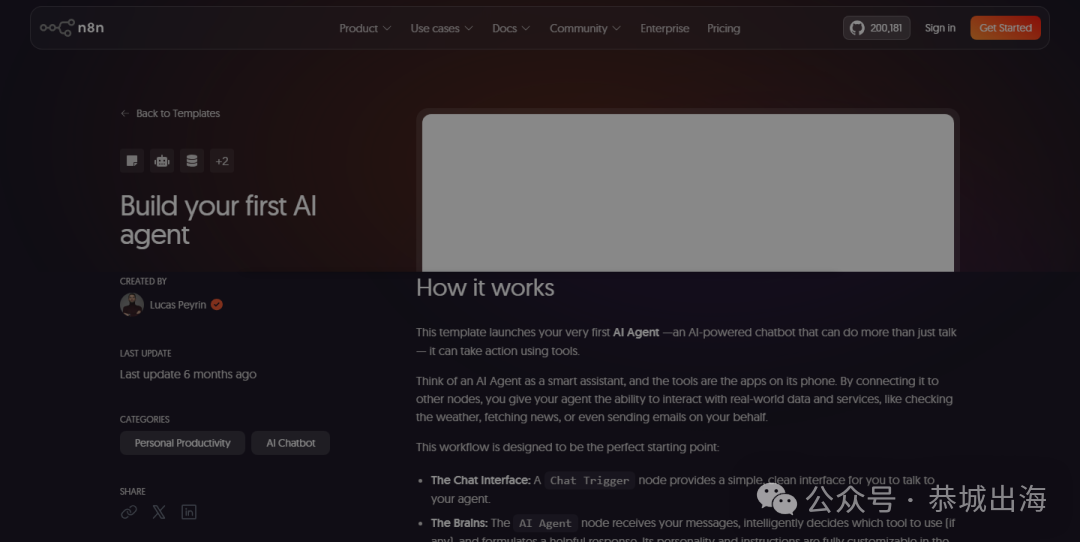Viewport: 1080px width, 542px height.
Task: Show the +2 additional node icons
Action: point(222,160)
